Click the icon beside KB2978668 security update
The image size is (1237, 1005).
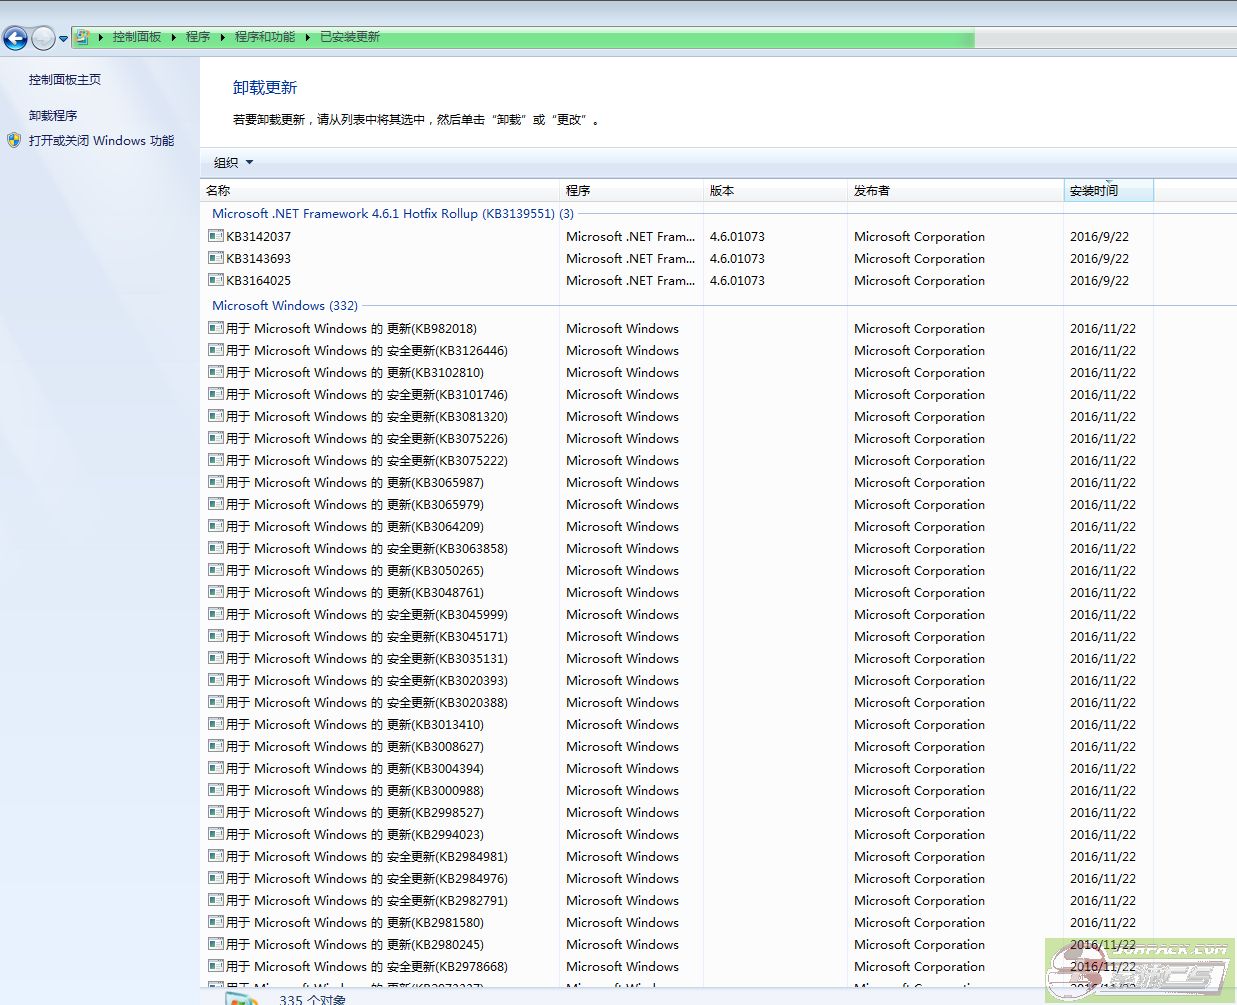tap(215, 967)
